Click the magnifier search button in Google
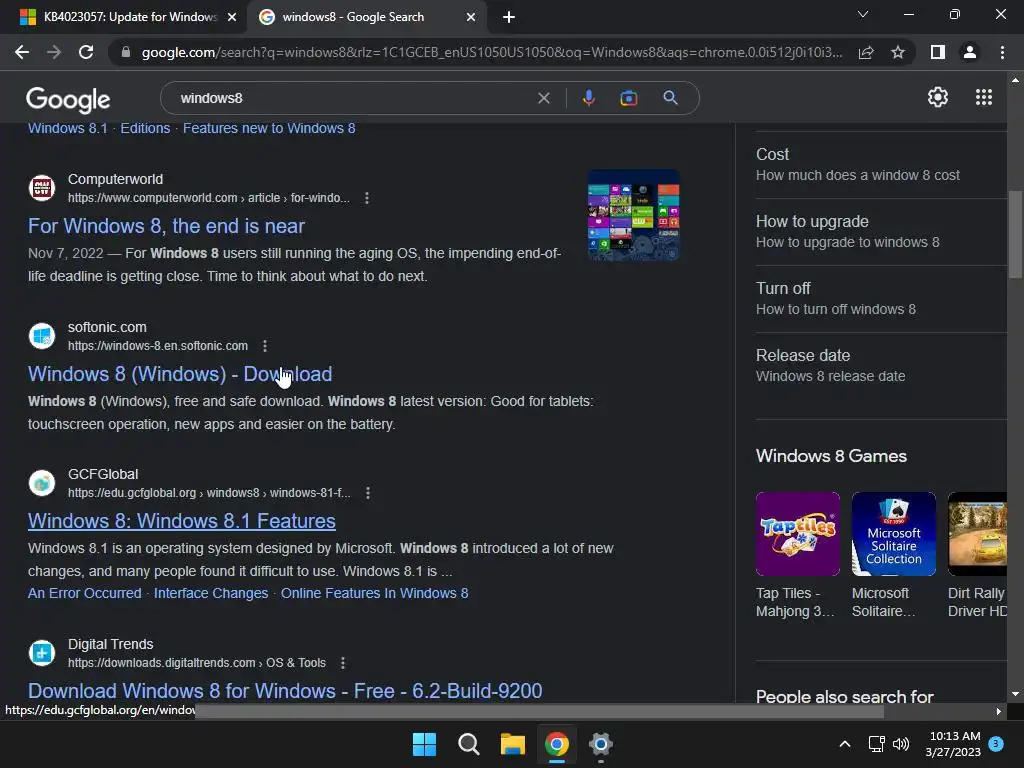Screen dimensions: 1024x768 [x=670, y=98]
